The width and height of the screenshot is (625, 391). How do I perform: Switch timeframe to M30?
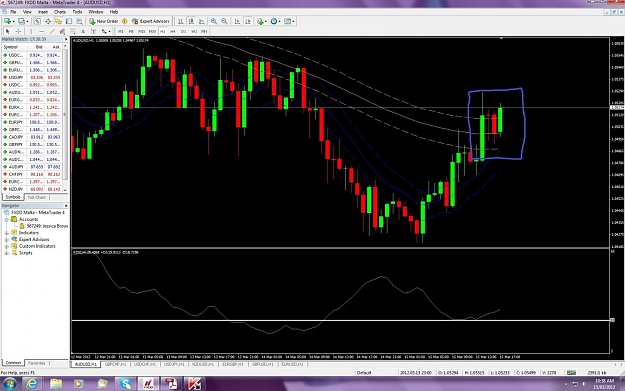click(x=152, y=31)
